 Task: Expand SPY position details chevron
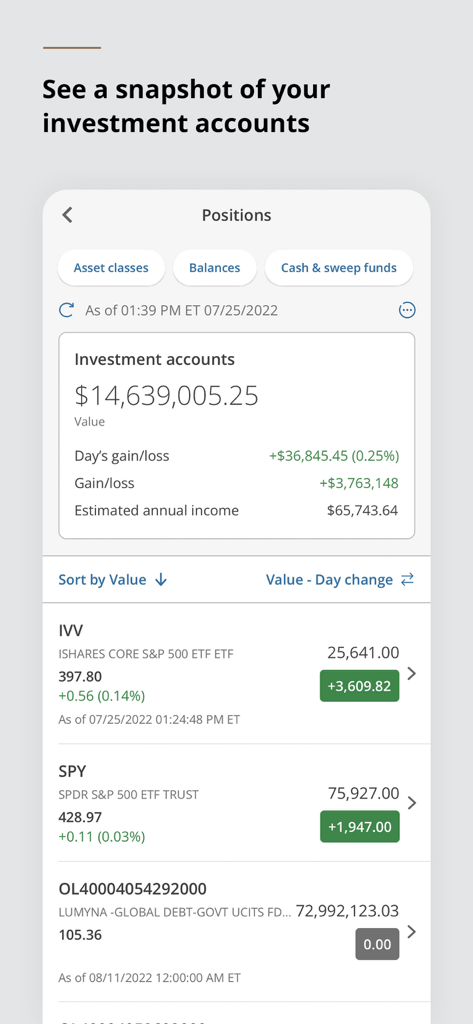412,803
